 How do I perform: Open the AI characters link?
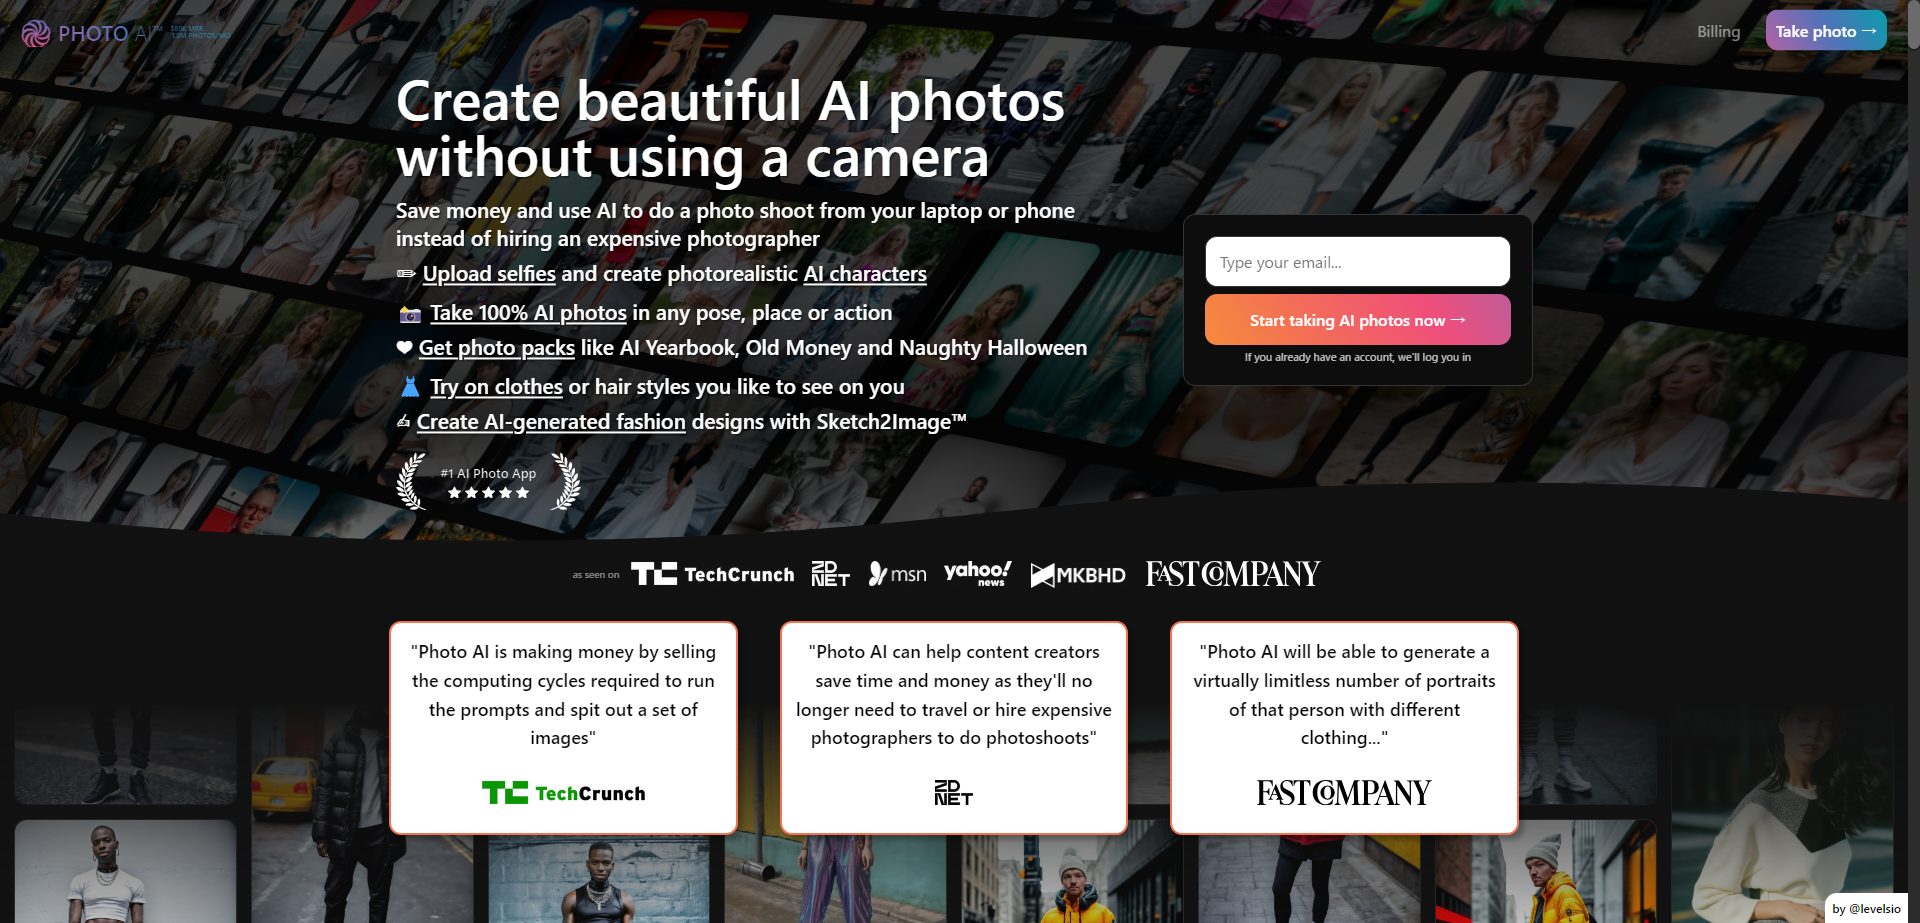coord(865,274)
